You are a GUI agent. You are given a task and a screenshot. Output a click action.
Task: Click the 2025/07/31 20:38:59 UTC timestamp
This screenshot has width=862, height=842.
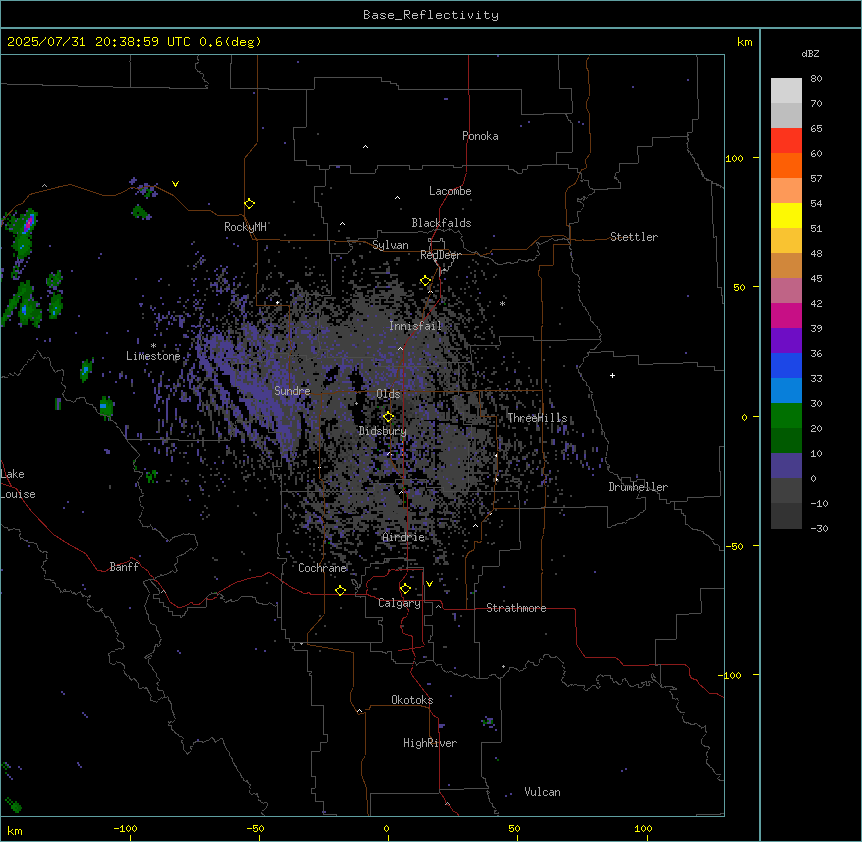click(99, 42)
